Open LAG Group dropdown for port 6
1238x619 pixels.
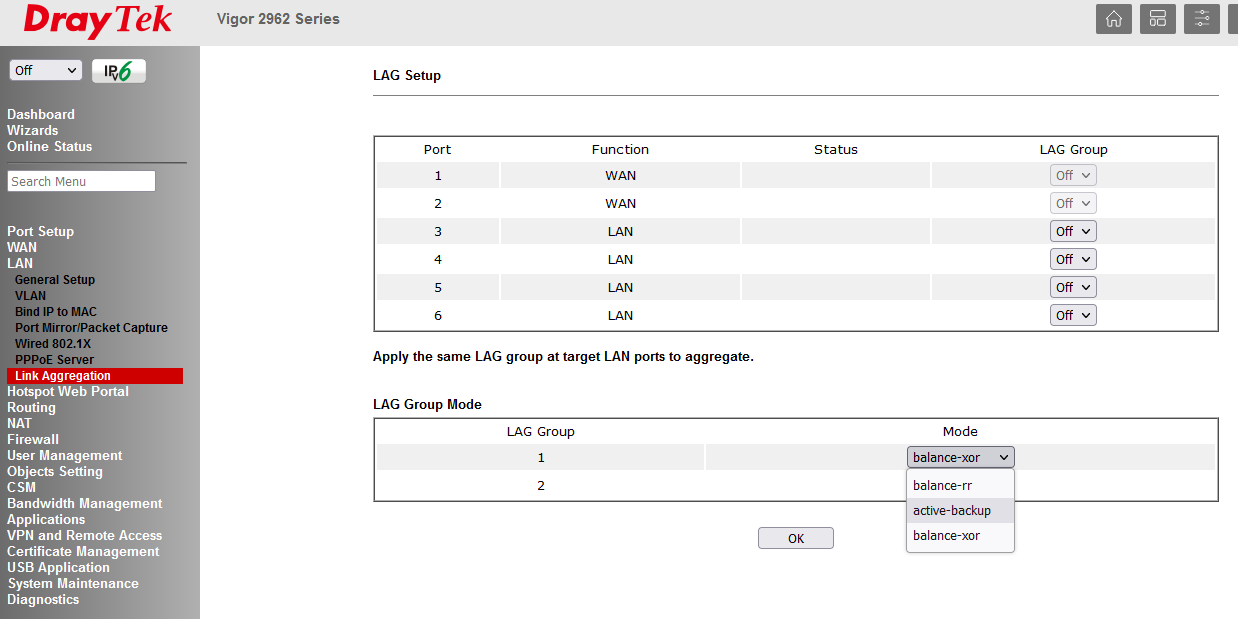[1073, 315]
